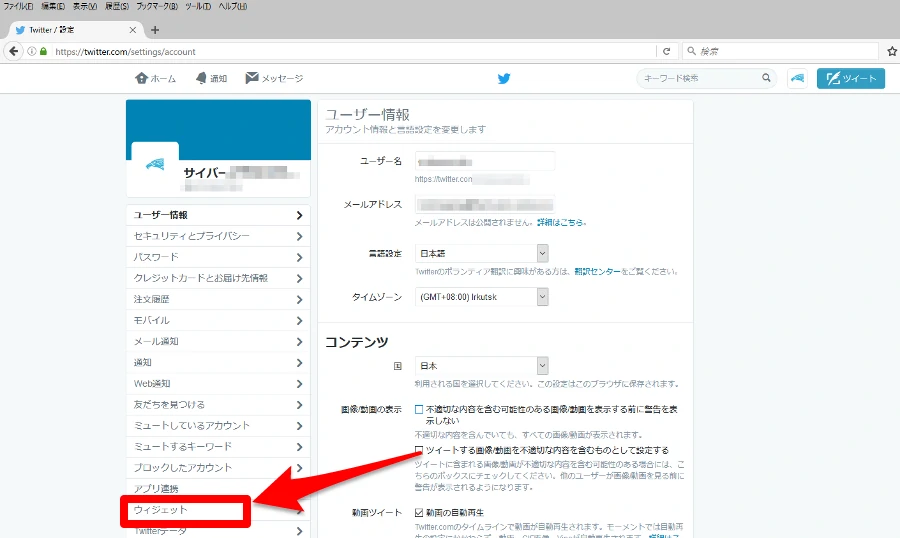Open a new browser tab
The image size is (900, 538).
click(x=154, y=30)
